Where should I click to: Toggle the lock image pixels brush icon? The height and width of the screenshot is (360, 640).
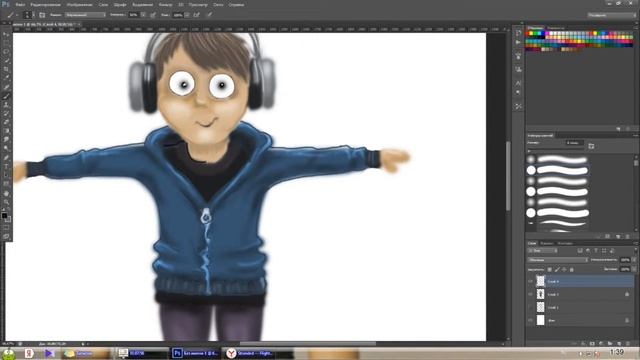(557, 269)
